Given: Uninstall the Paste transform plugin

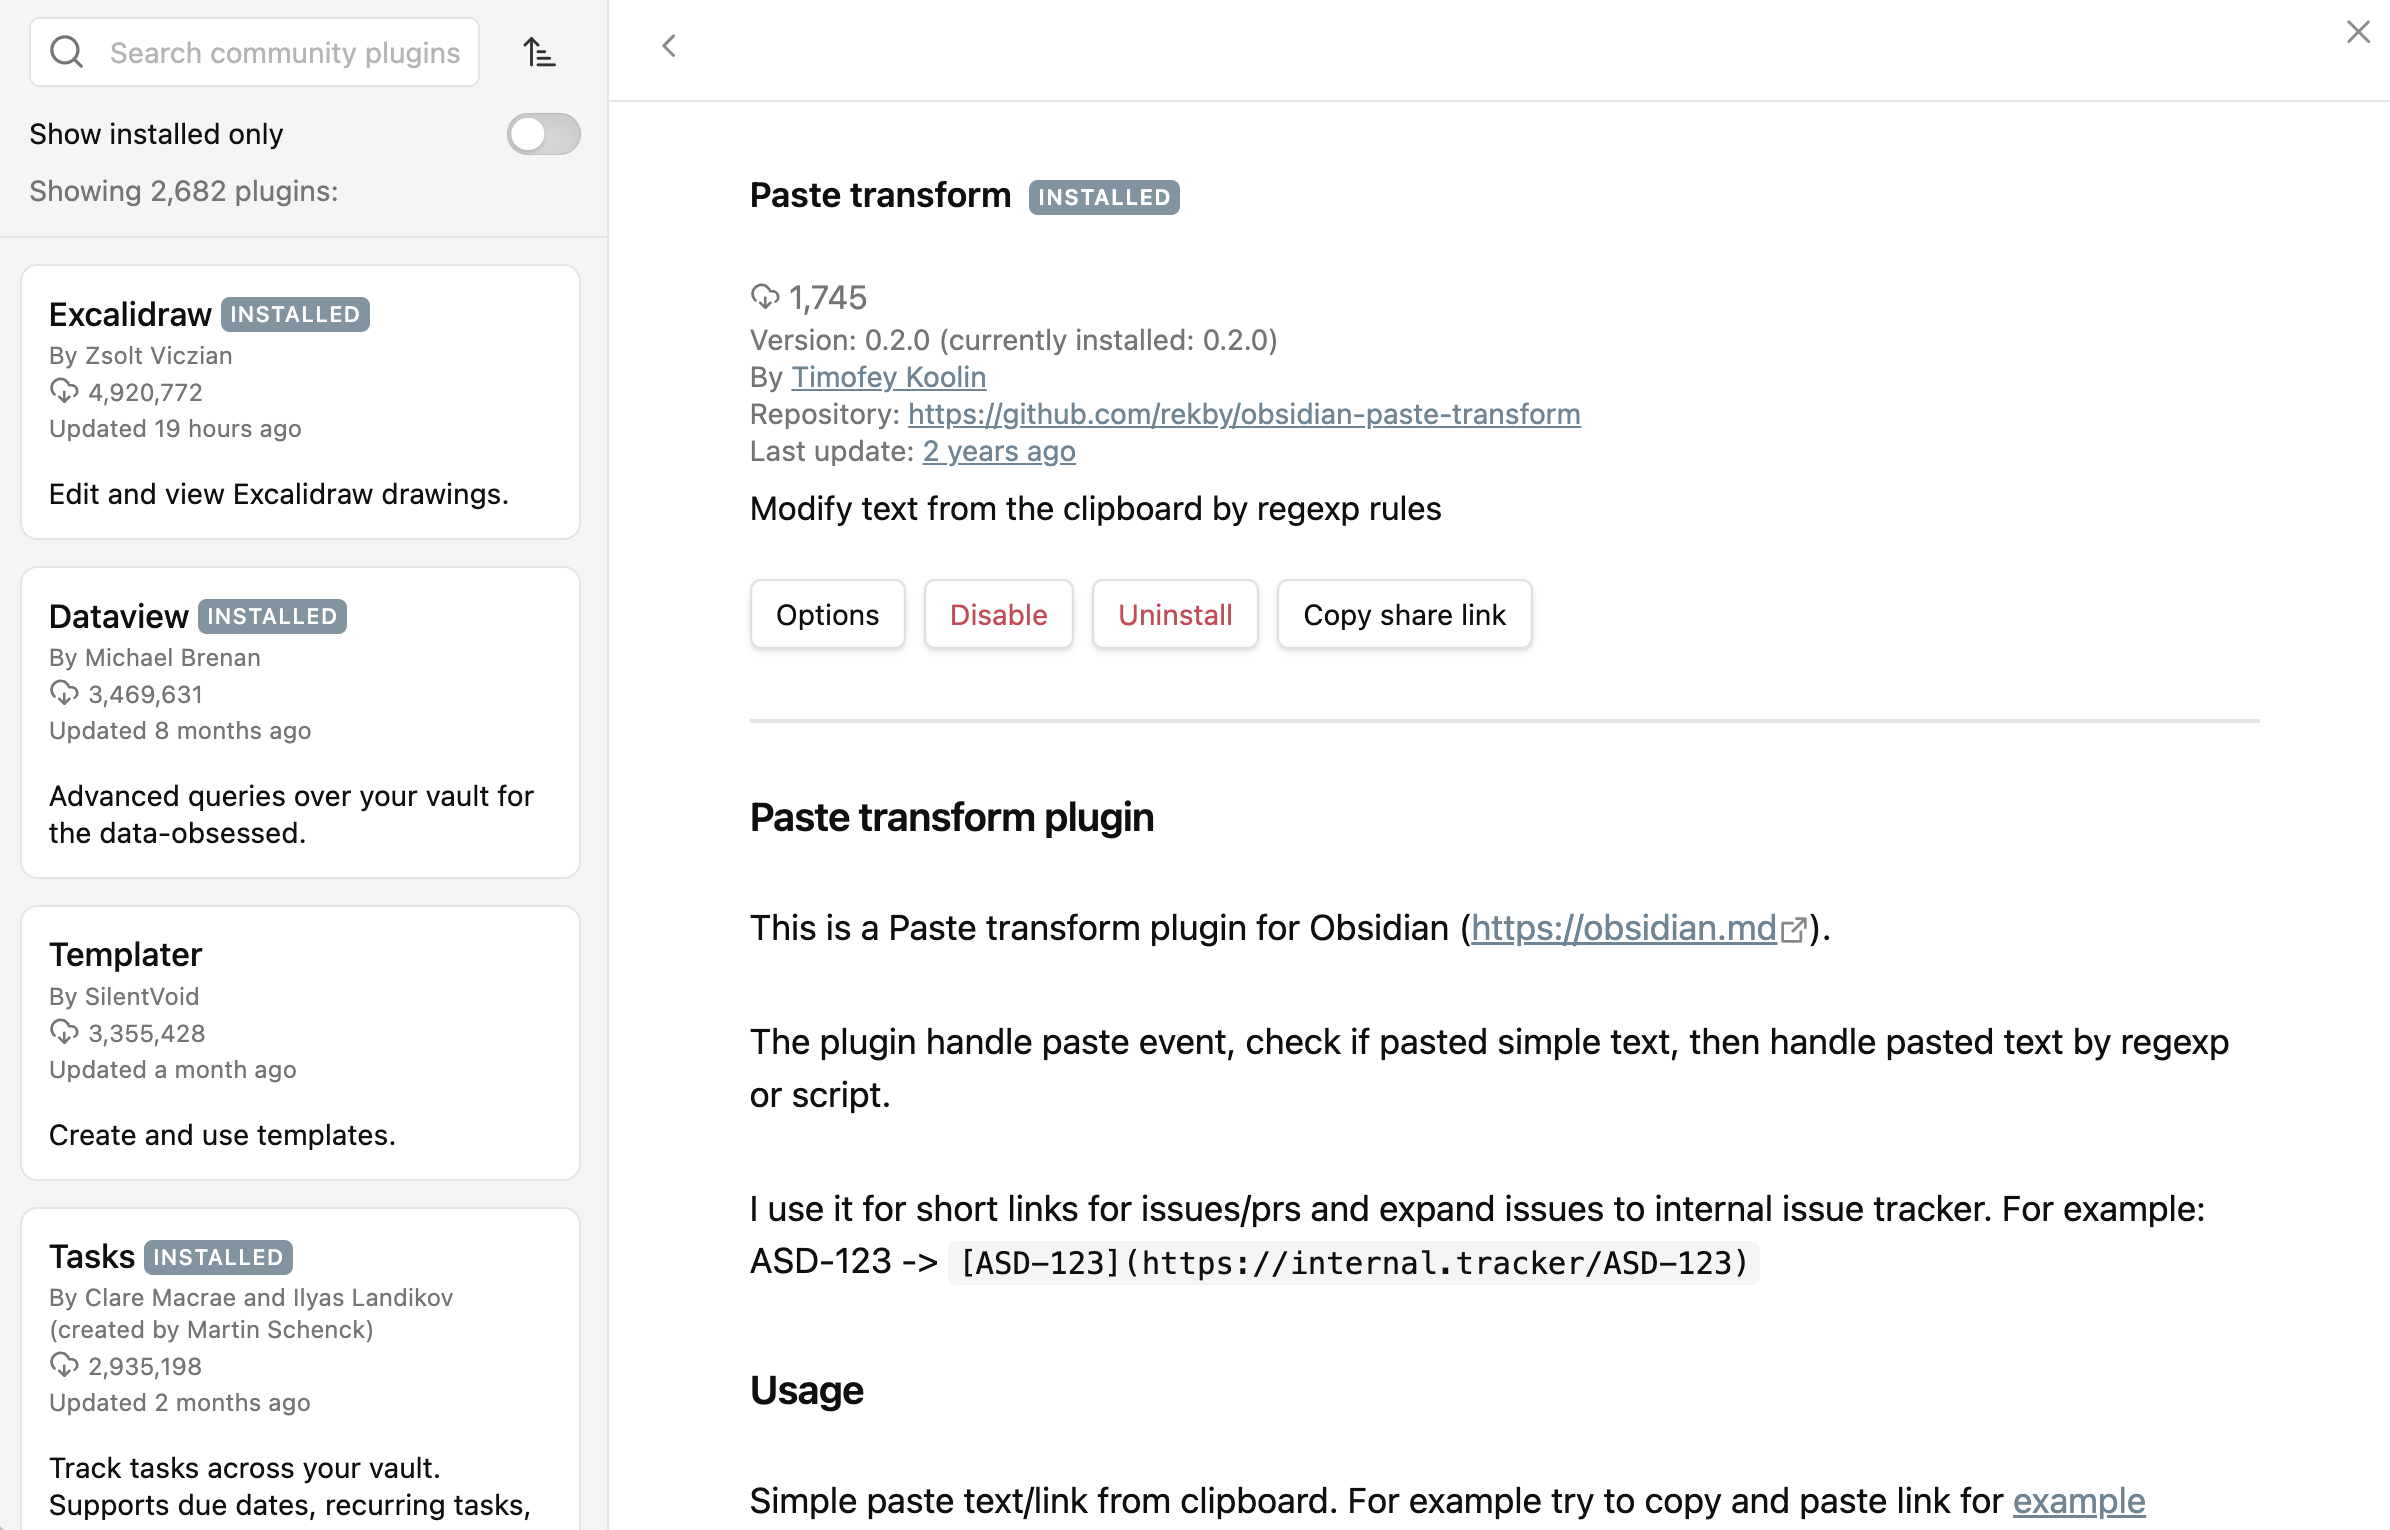Looking at the screenshot, I should [x=1174, y=614].
